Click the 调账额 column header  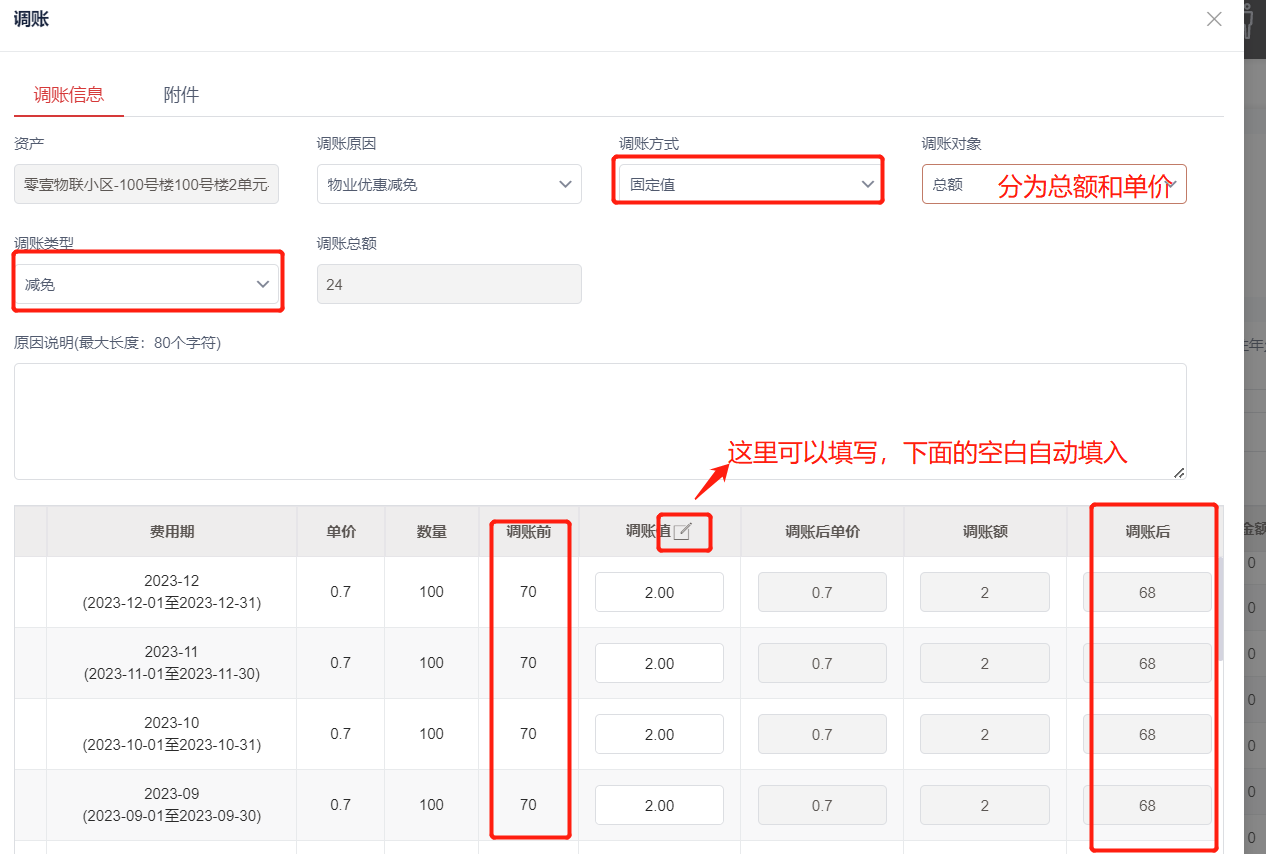coord(985,532)
